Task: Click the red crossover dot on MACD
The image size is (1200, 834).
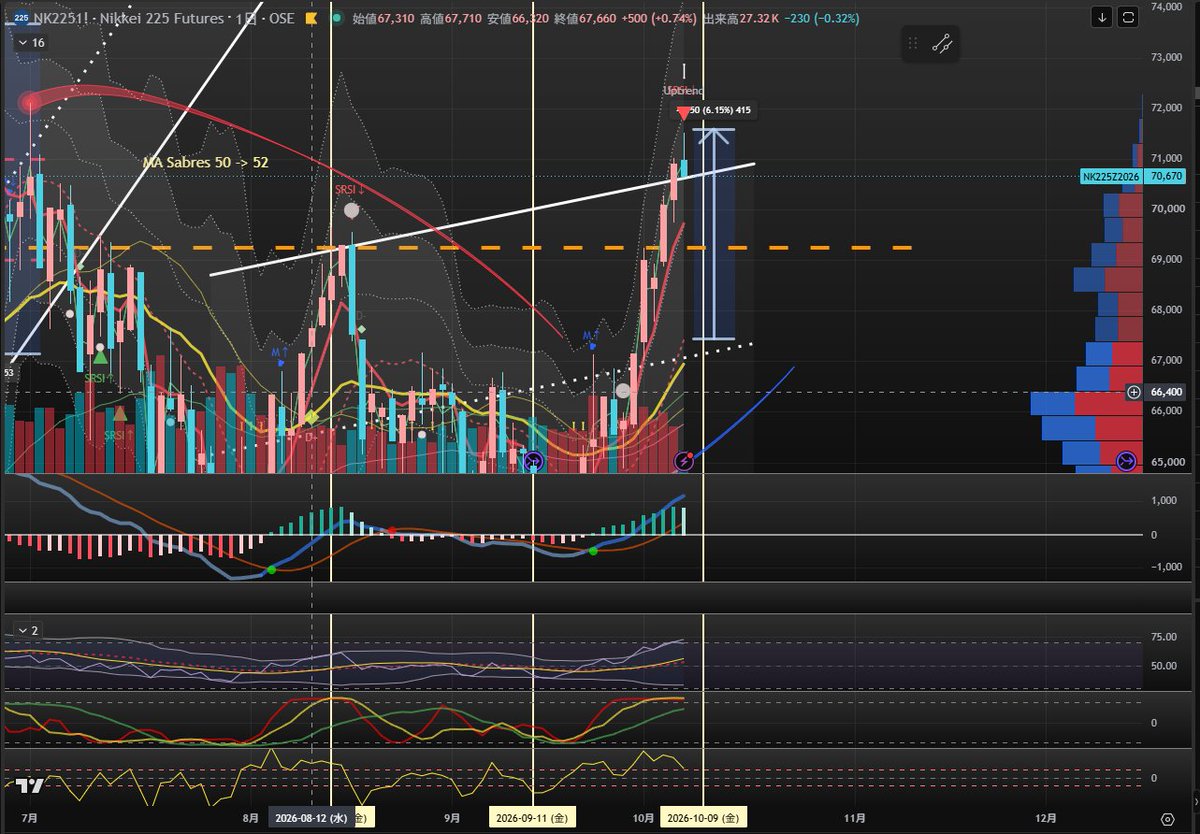Action: [x=392, y=530]
